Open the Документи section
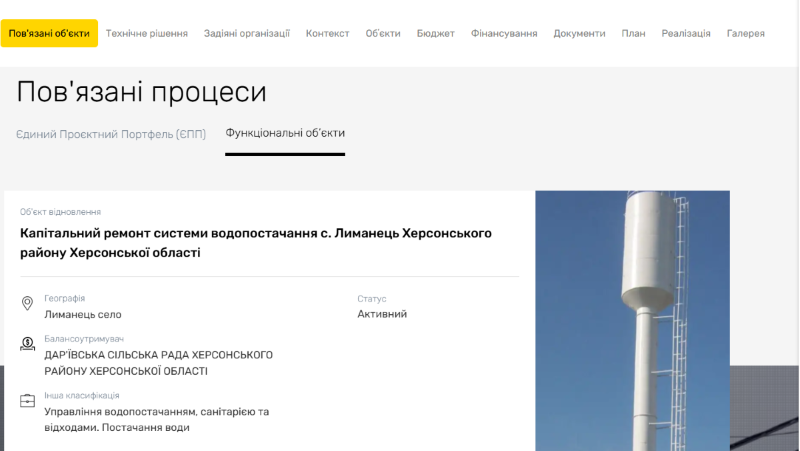This screenshot has width=800, height=451. pos(579,33)
